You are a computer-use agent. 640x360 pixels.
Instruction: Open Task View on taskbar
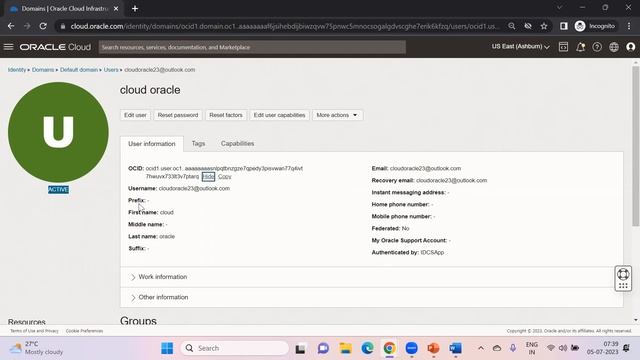[301, 348]
